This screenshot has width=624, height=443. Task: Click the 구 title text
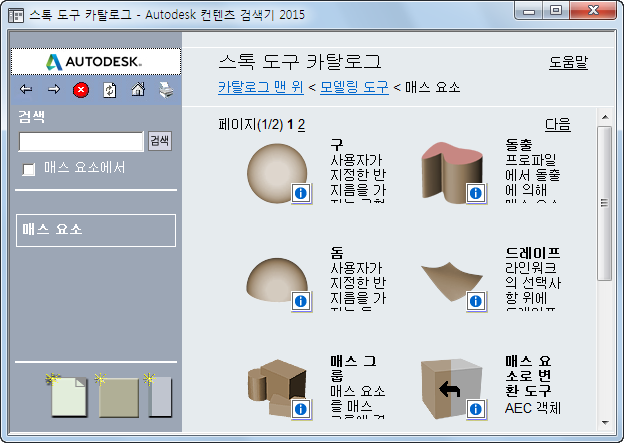tap(337, 144)
